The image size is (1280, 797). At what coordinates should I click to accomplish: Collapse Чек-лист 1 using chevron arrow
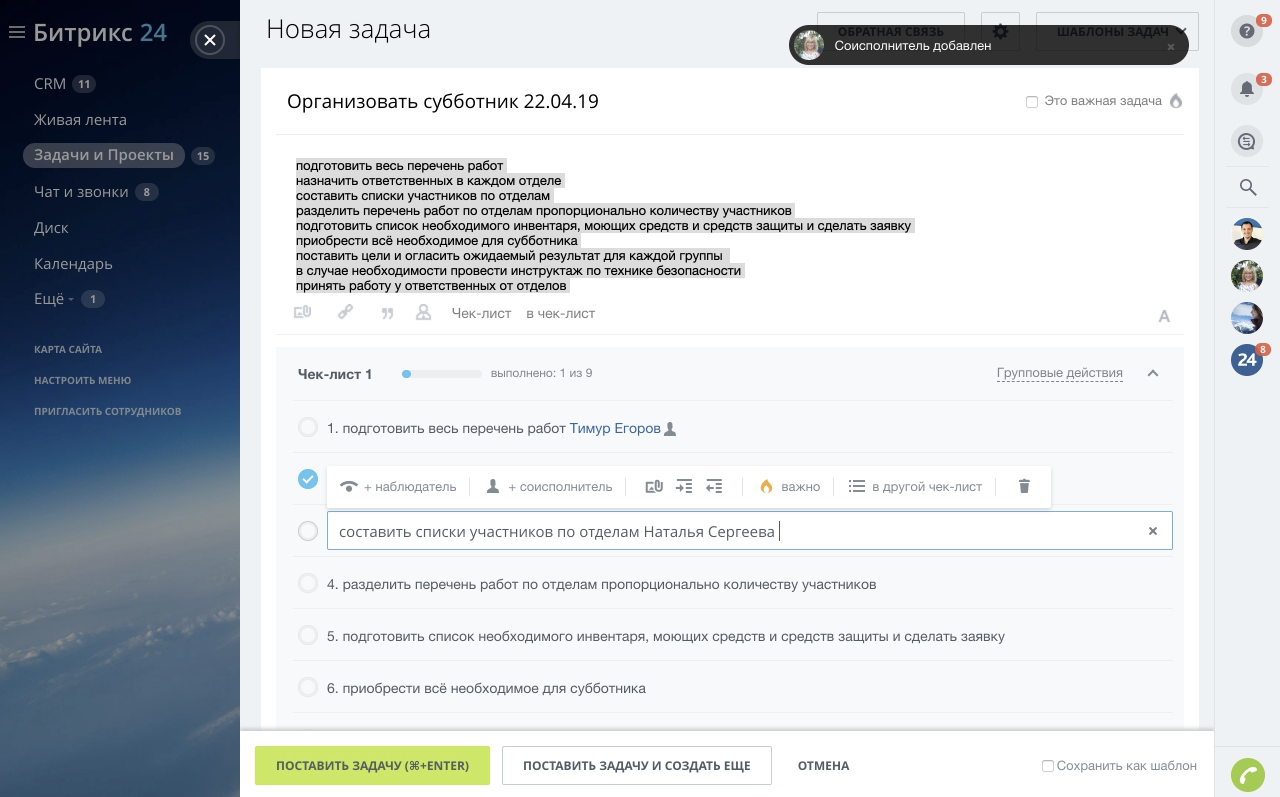[1153, 374]
